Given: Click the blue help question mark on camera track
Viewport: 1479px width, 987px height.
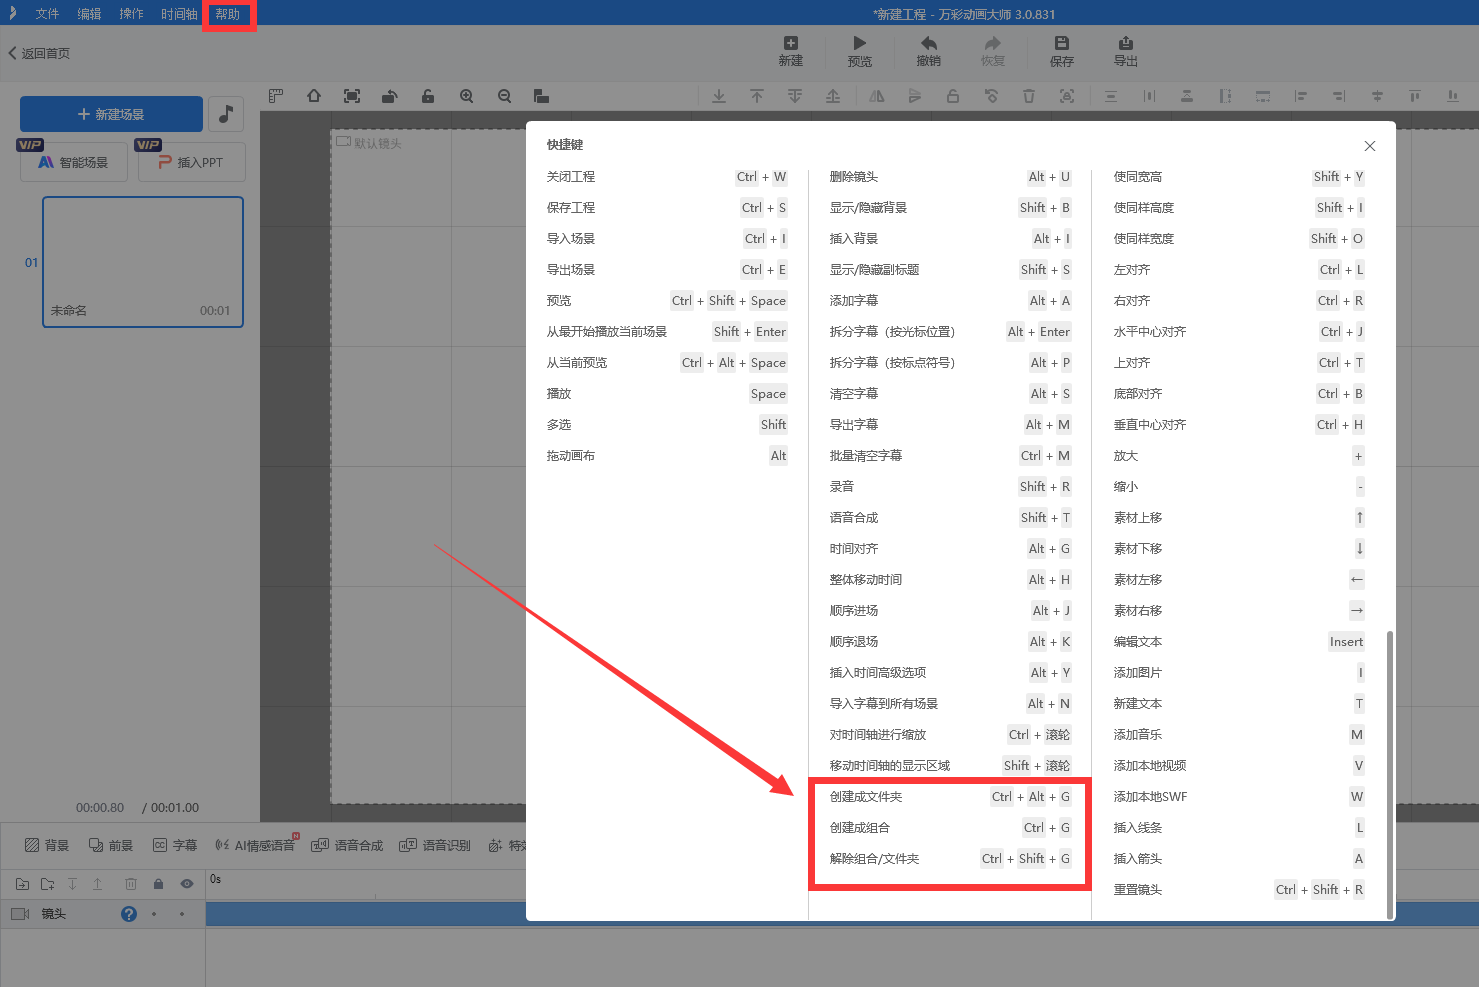Looking at the screenshot, I should click(129, 914).
